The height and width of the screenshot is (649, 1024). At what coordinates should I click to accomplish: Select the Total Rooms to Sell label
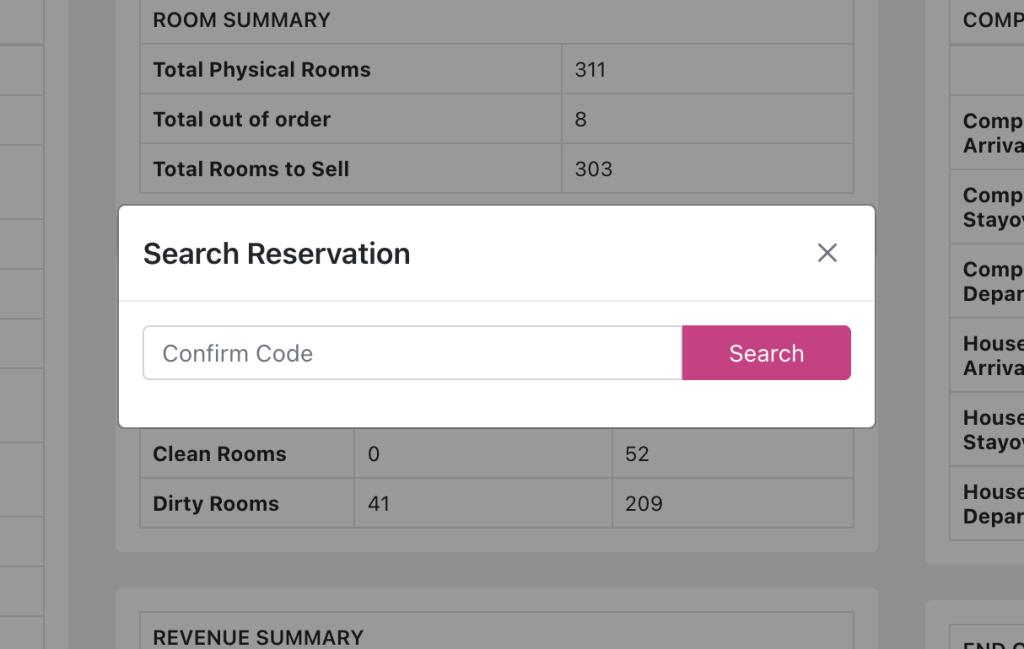point(250,169)
